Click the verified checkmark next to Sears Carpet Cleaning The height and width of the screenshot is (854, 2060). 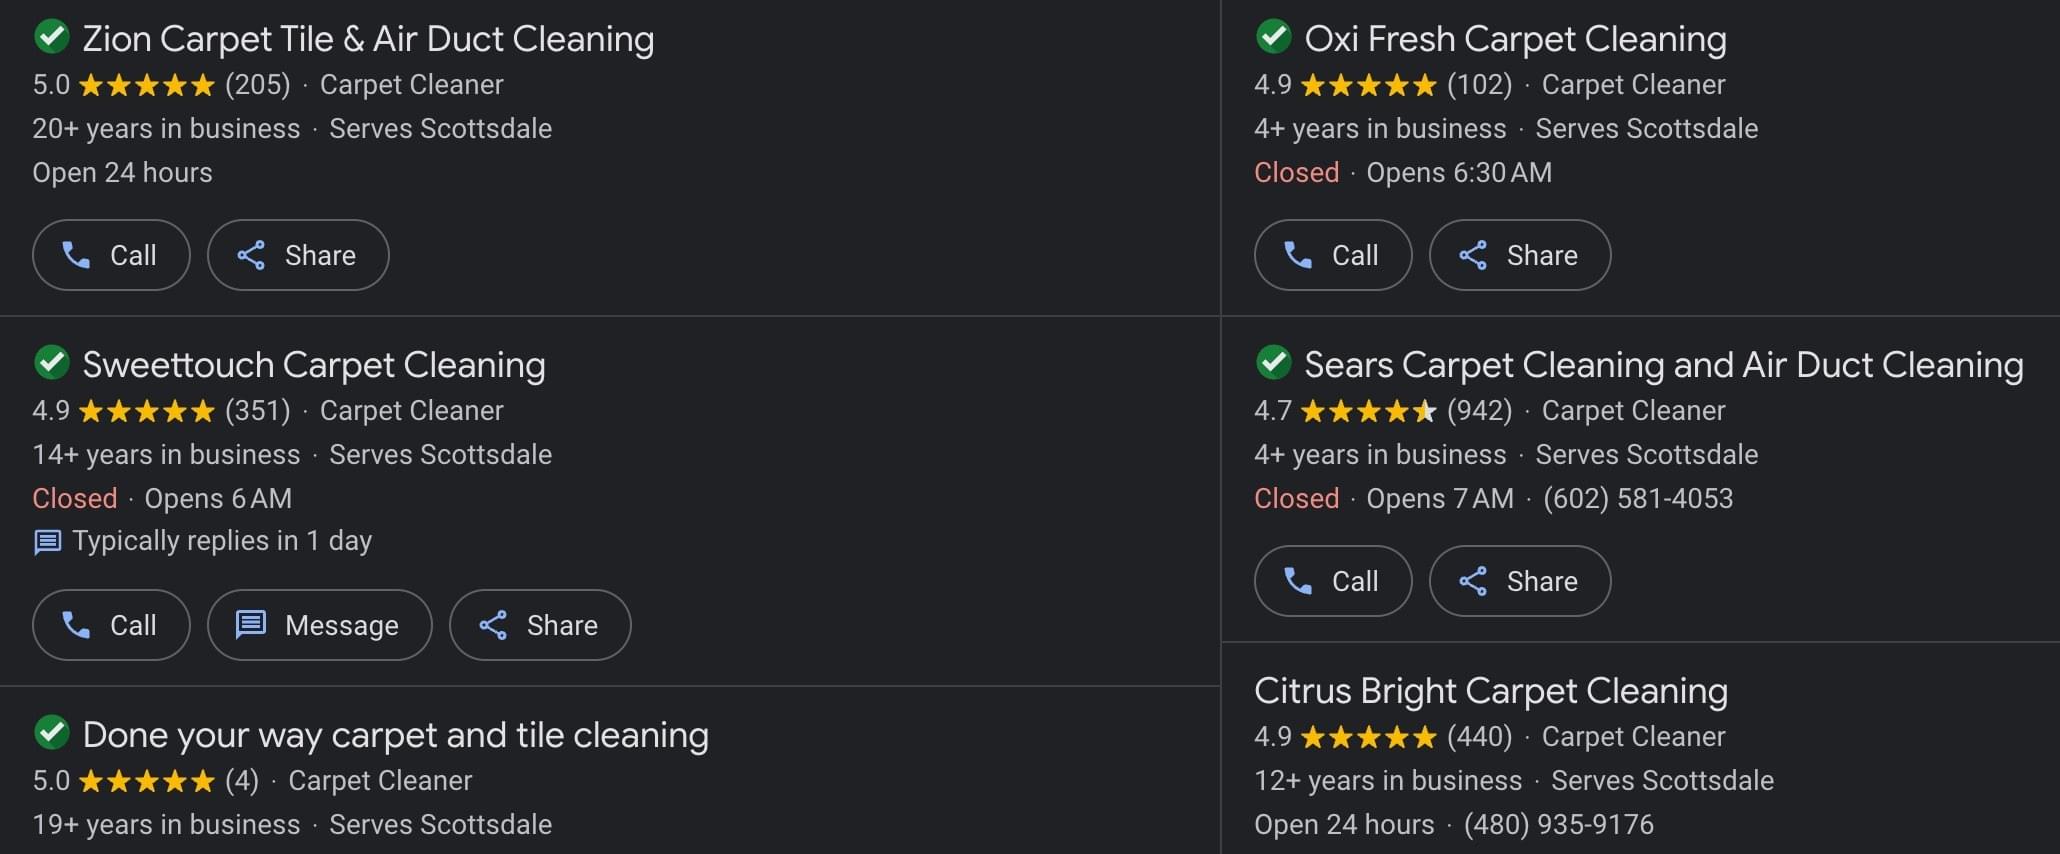pyautogui.click(x=1274, y=363)
